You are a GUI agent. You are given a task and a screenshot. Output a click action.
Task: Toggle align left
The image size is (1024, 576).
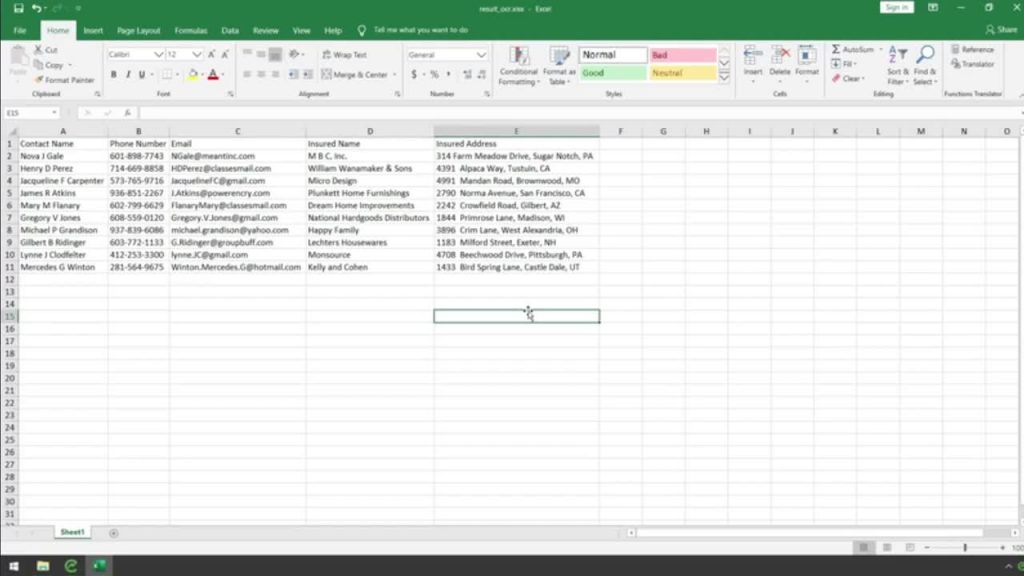tap(247, 74)
